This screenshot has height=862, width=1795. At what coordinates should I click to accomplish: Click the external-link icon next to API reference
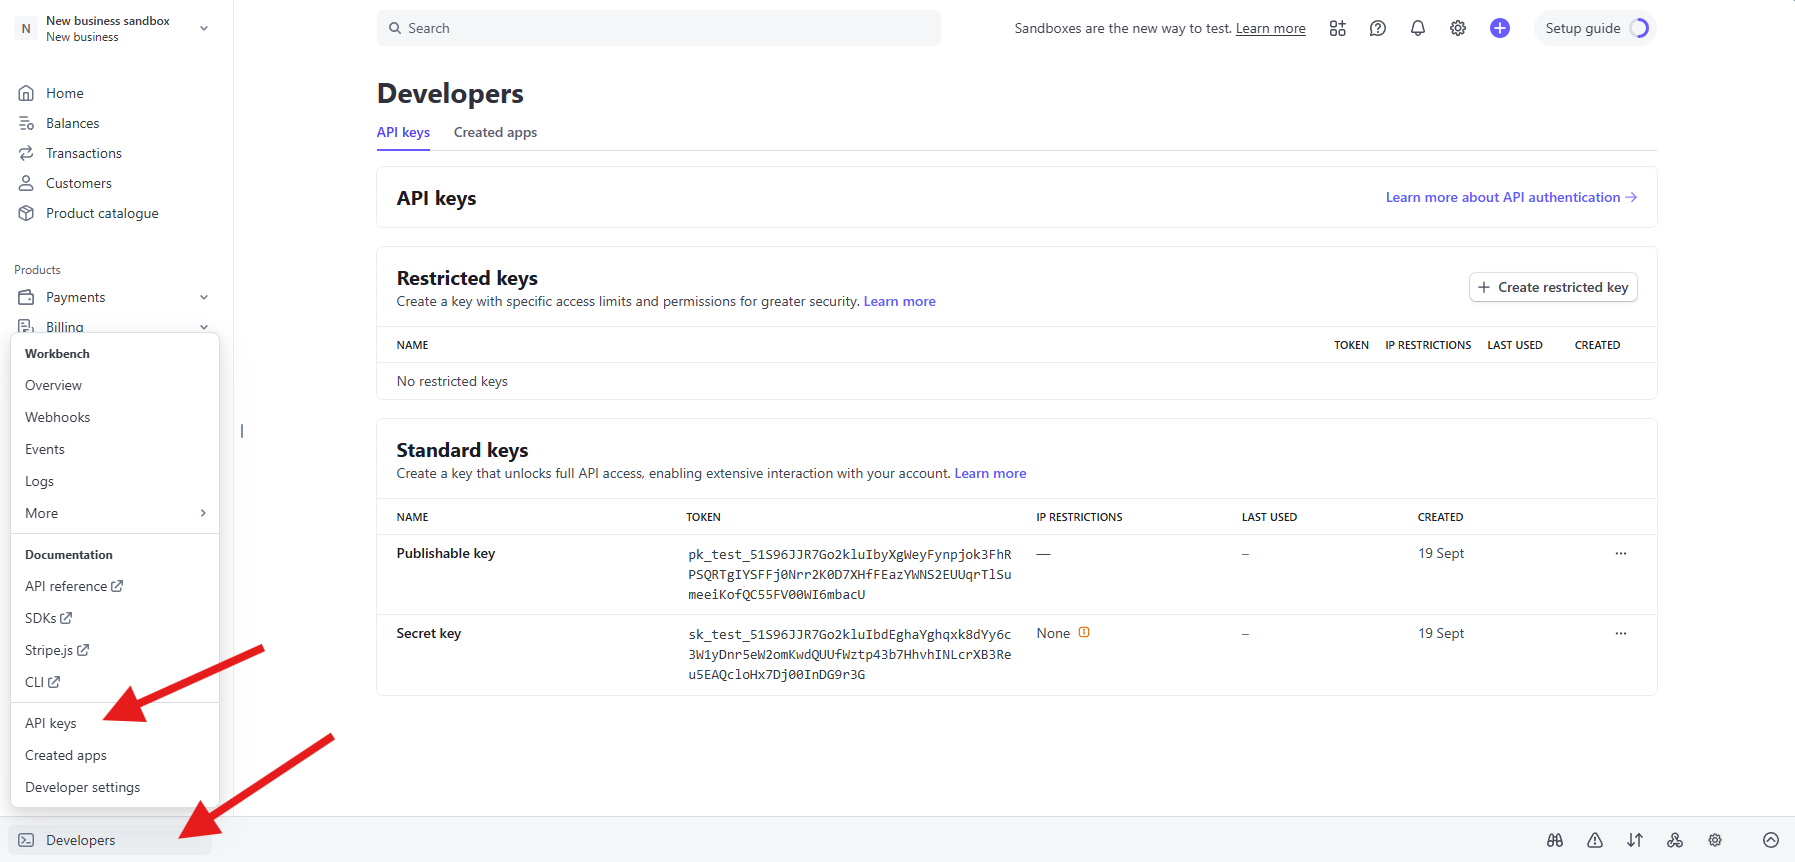pos(117,586)
